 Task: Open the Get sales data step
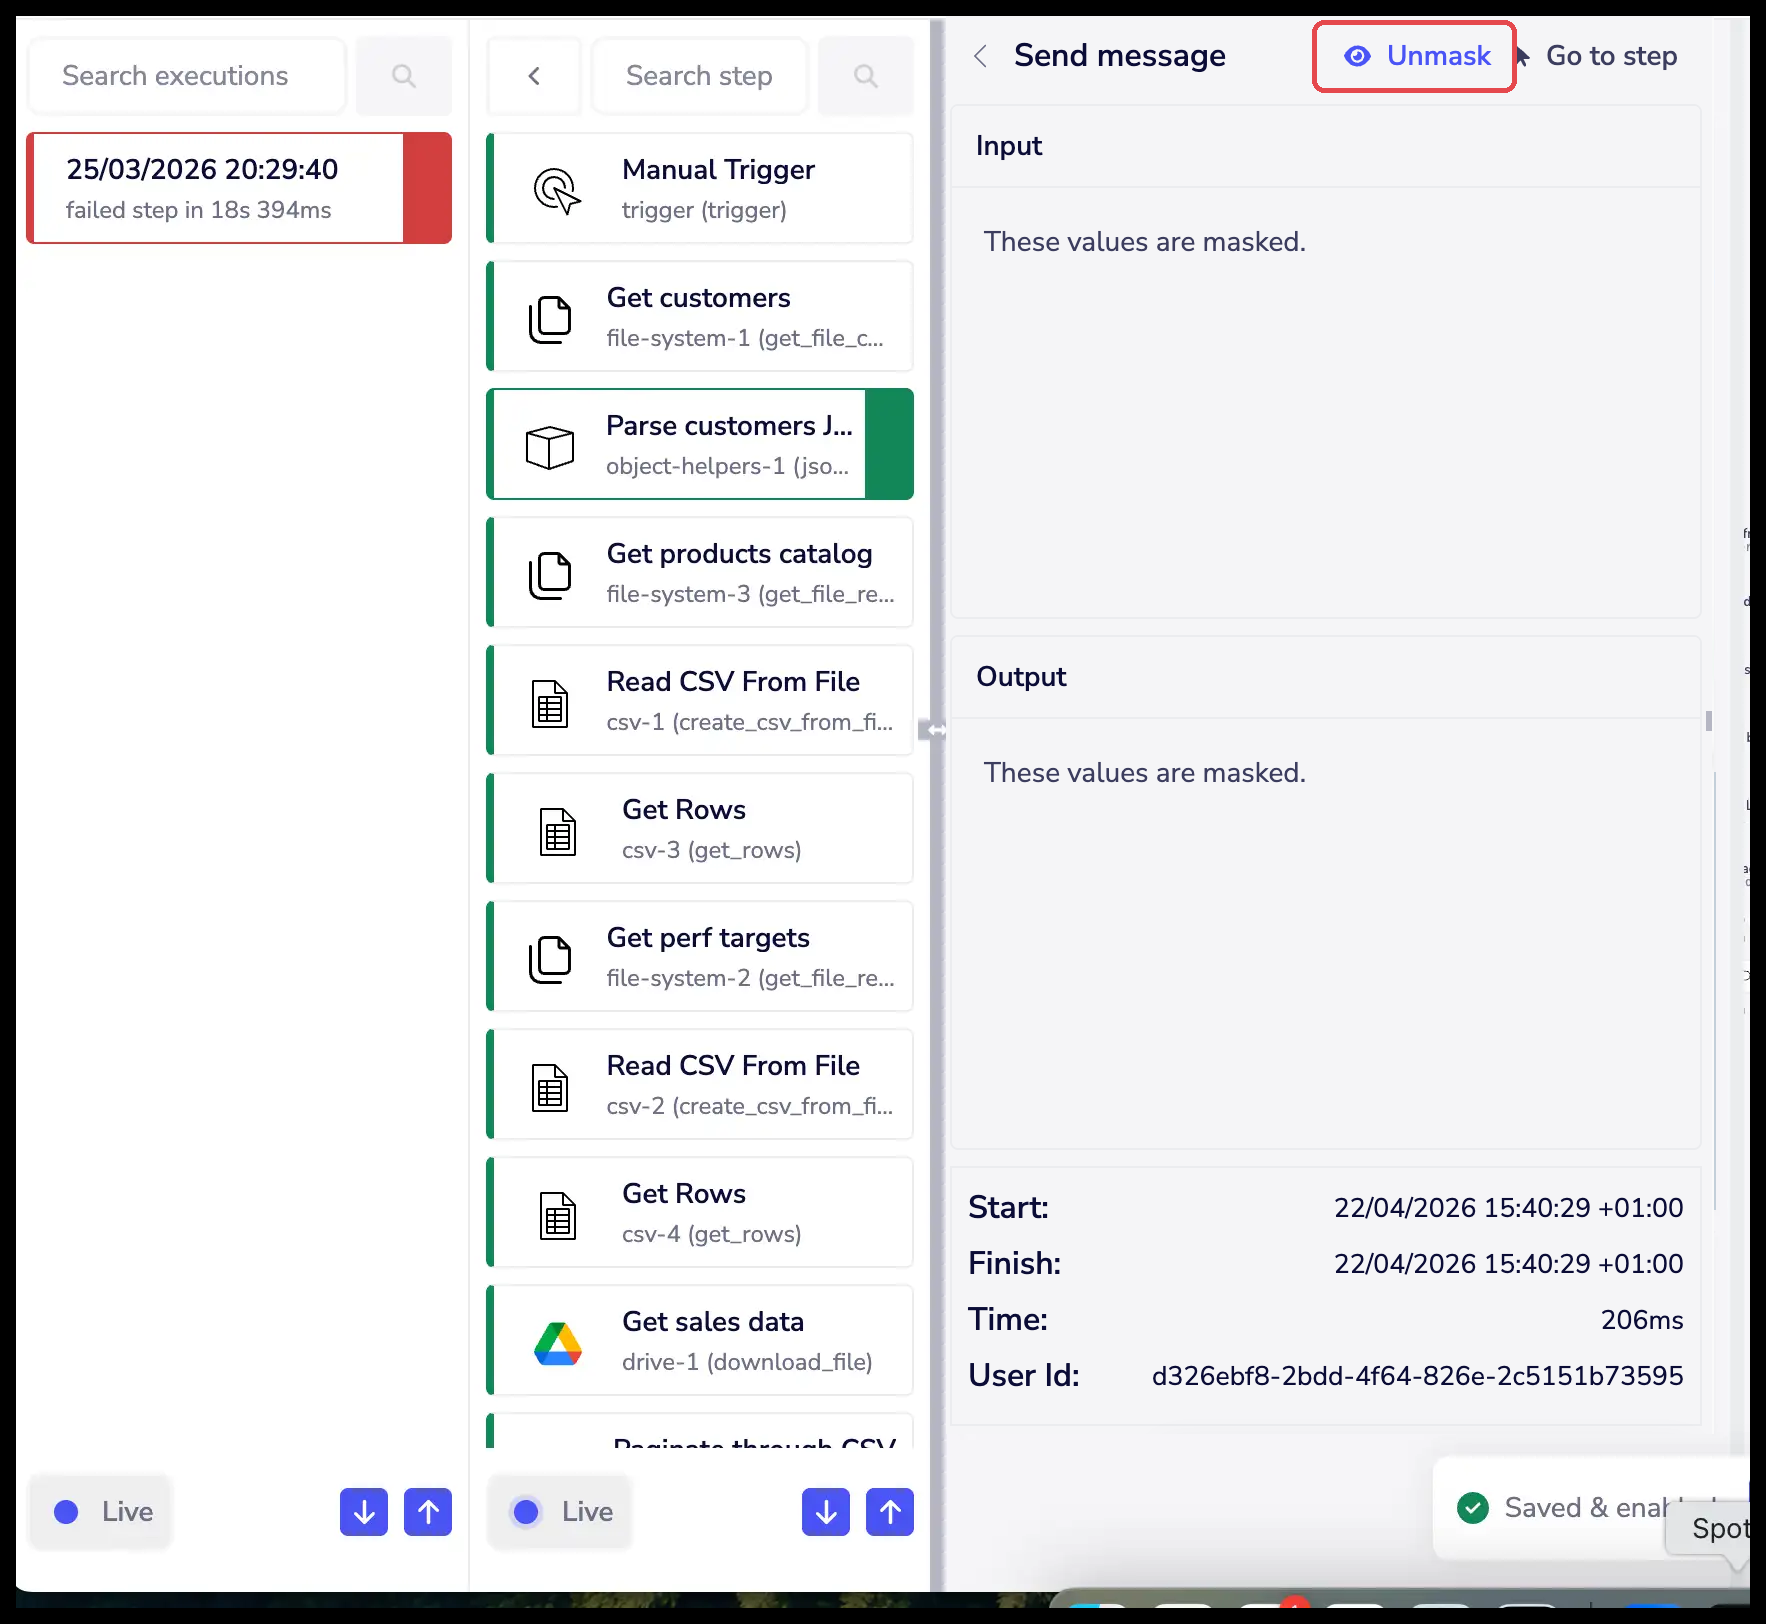coord(700,1340)
